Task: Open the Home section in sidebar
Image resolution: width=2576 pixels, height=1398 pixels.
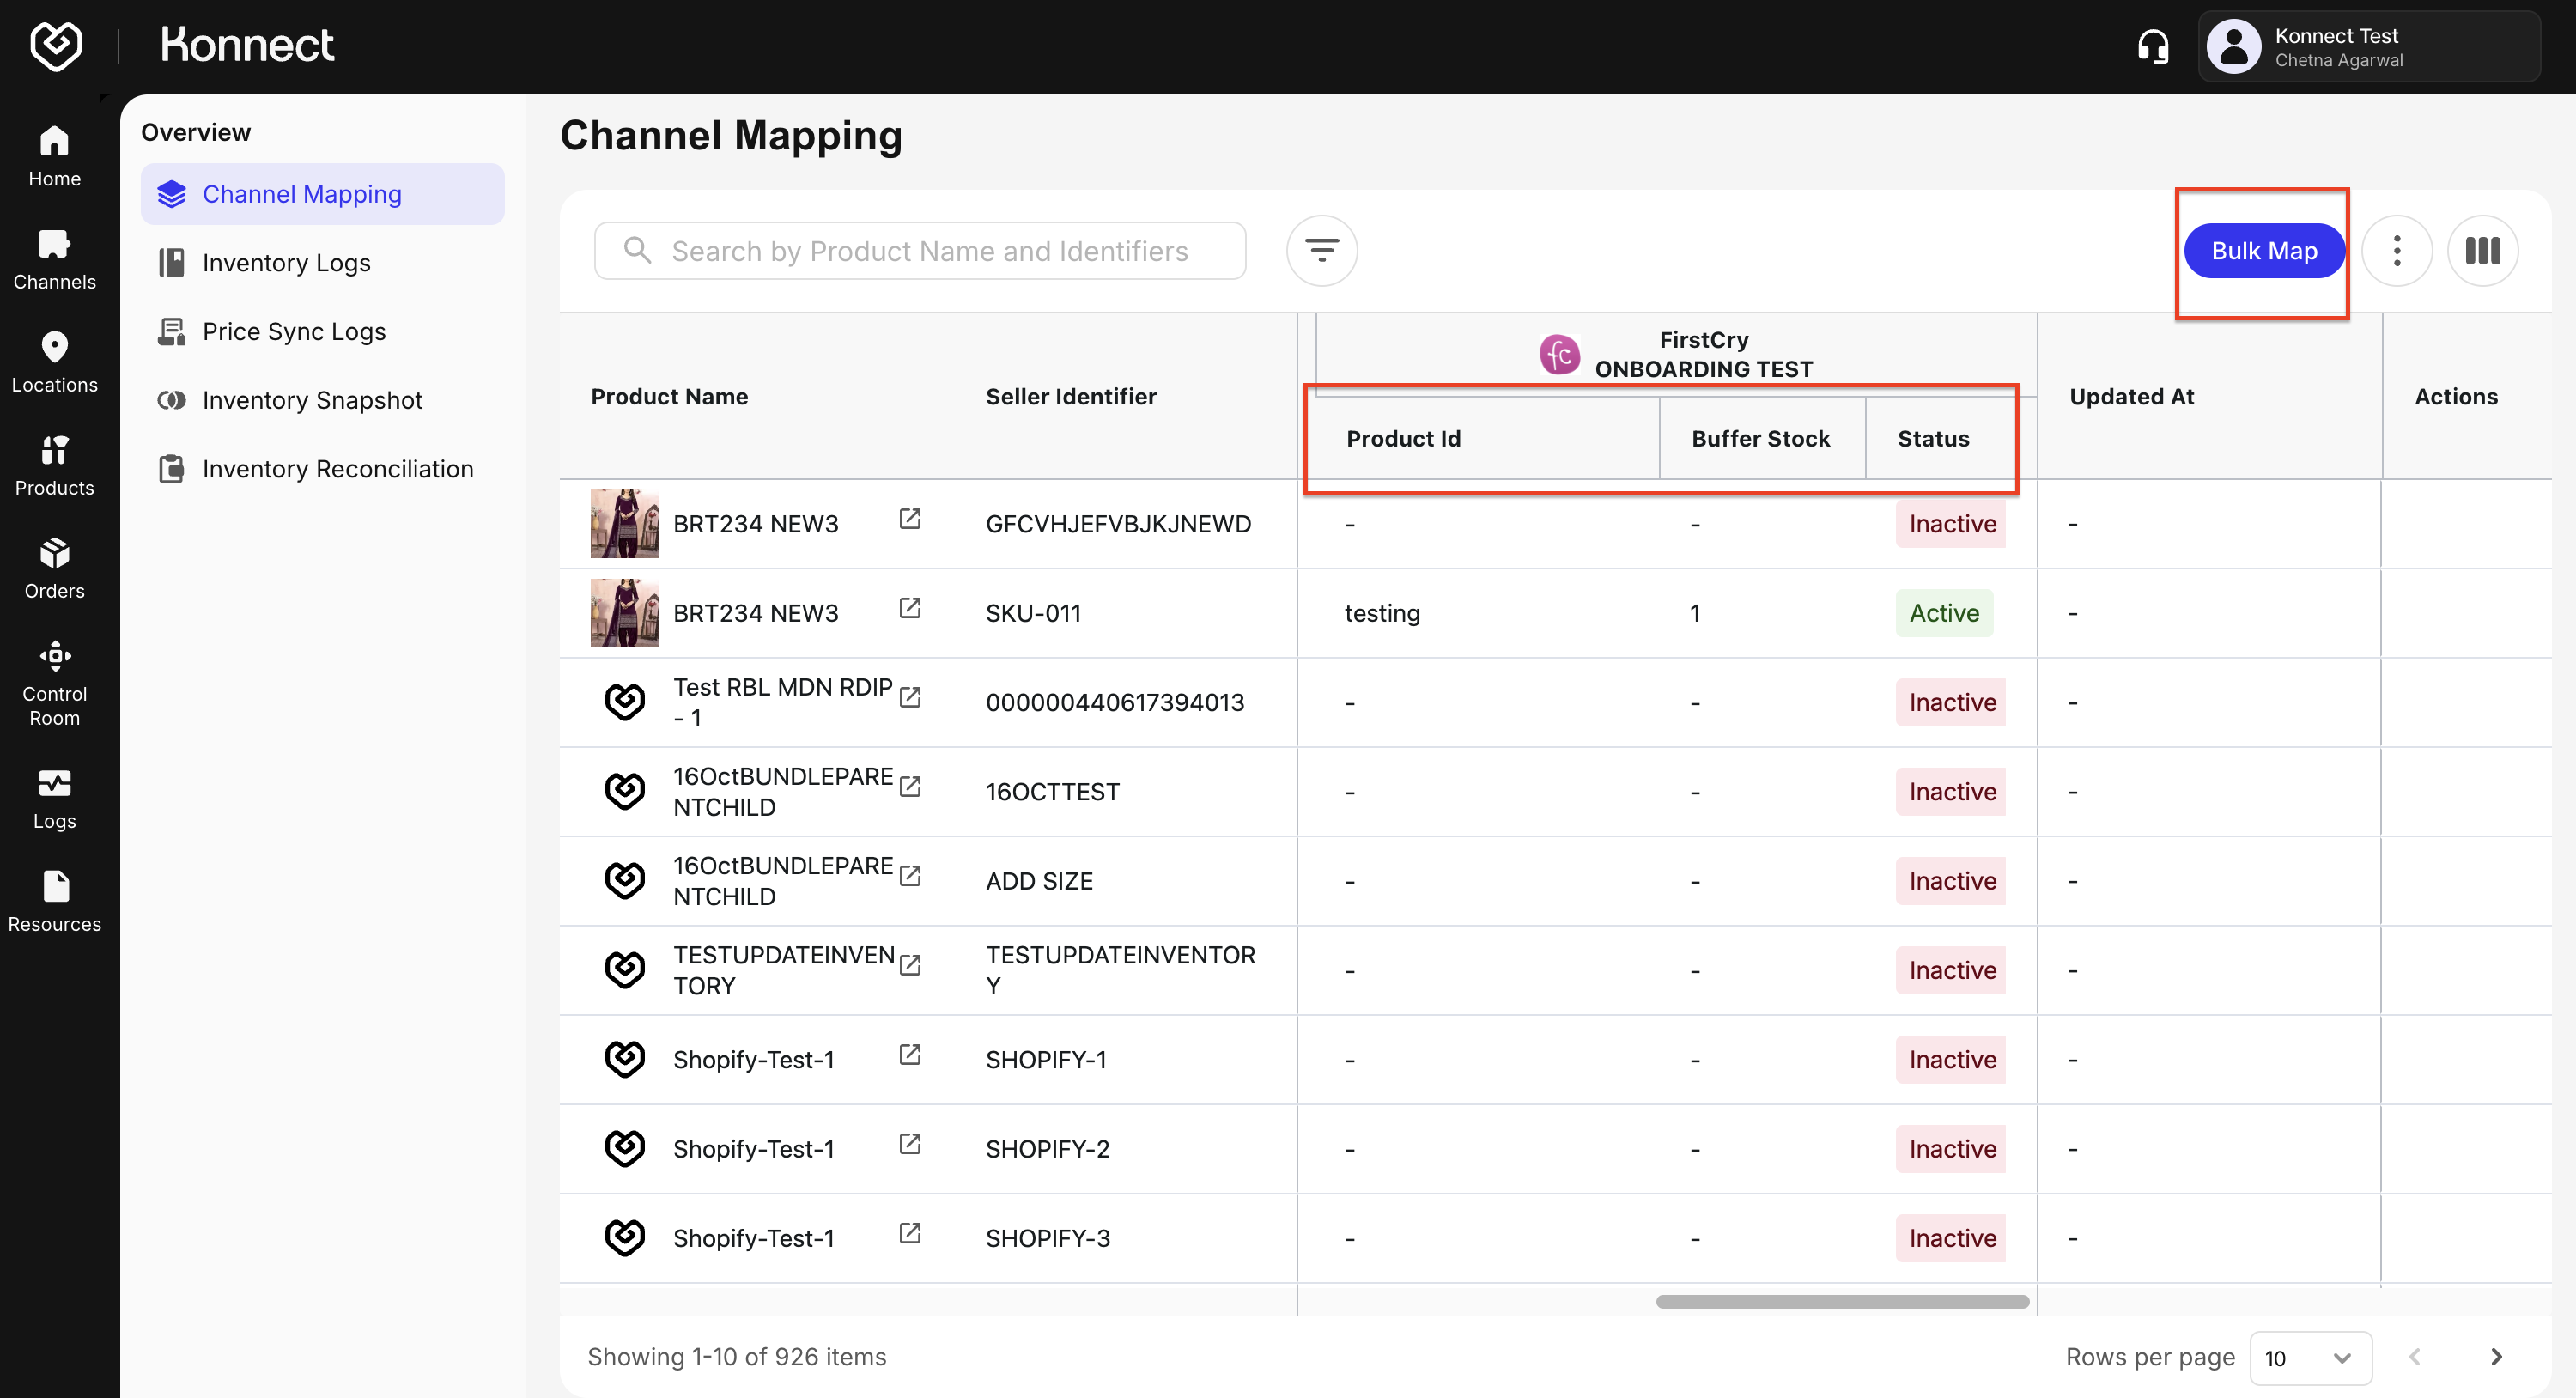Action: (x=54, y=156)
